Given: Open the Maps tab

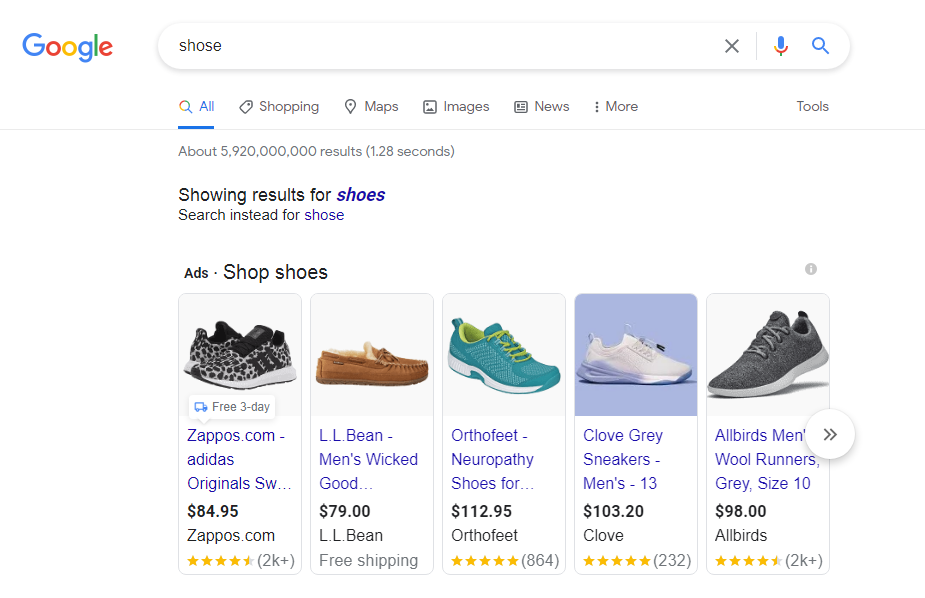Looking at the screenshot, I should 371,107.
